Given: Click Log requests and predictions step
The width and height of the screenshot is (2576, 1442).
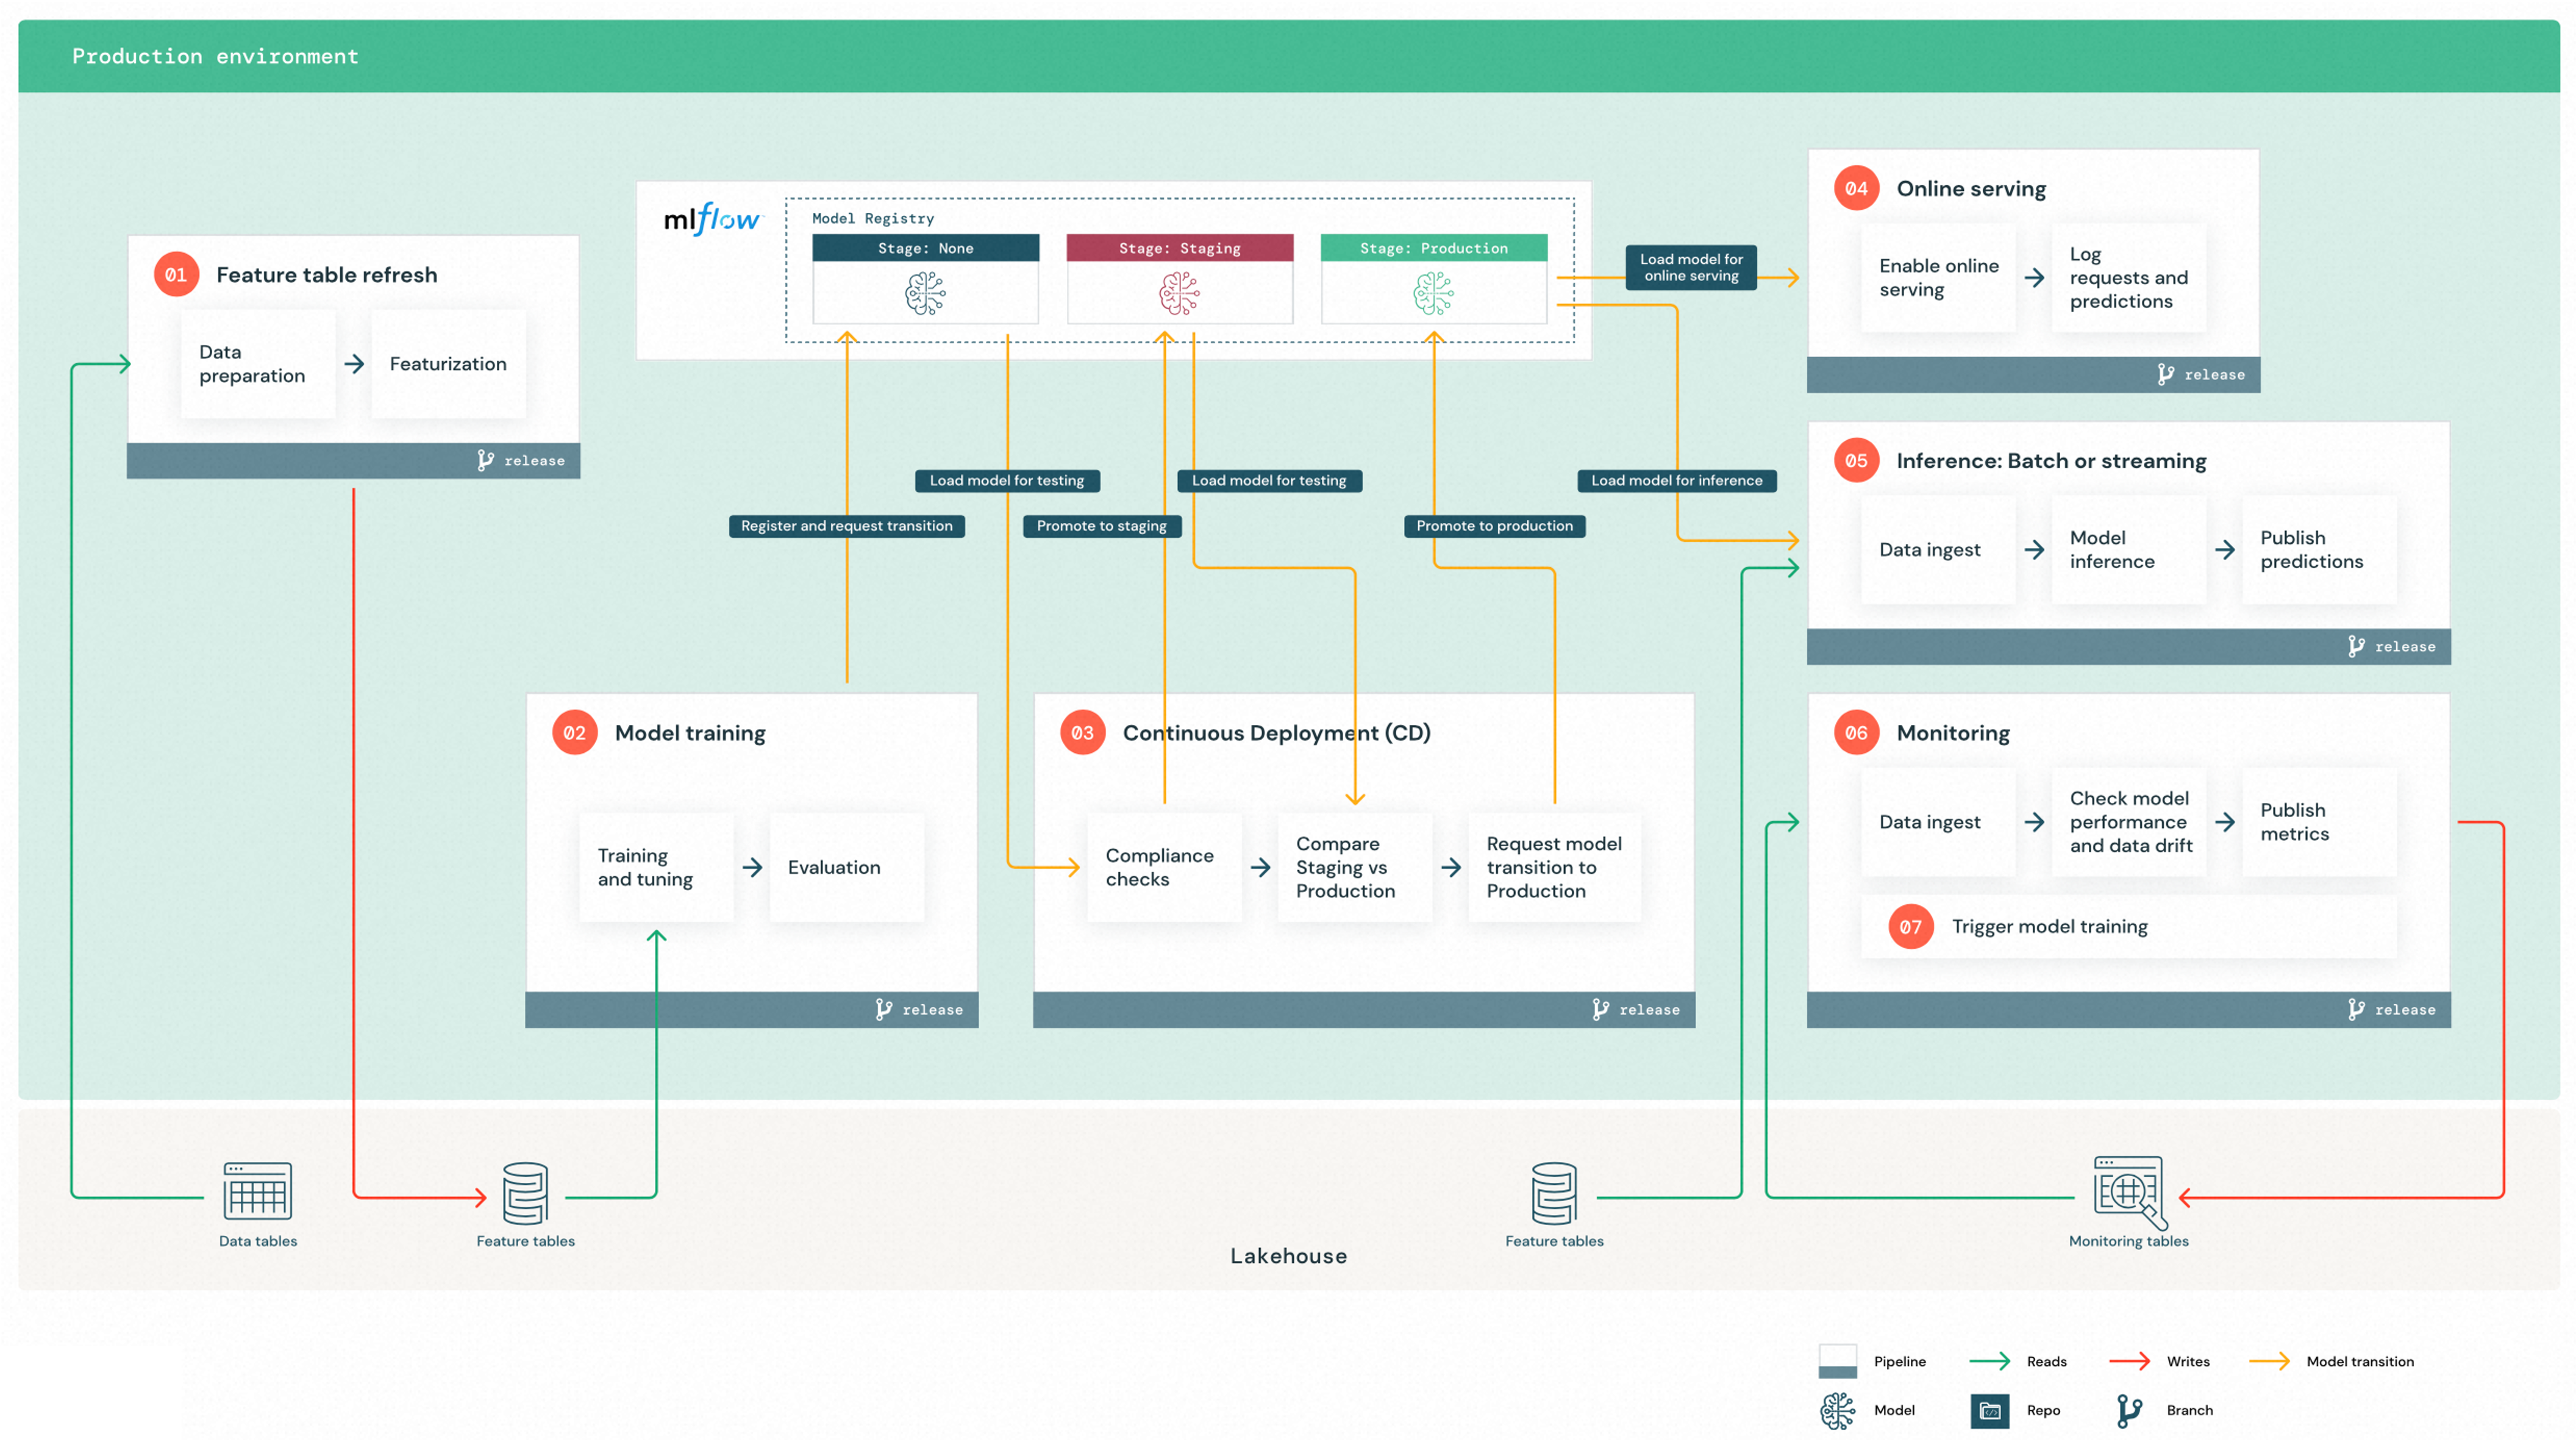Looking at the screenshot, I should point(2128,278).
